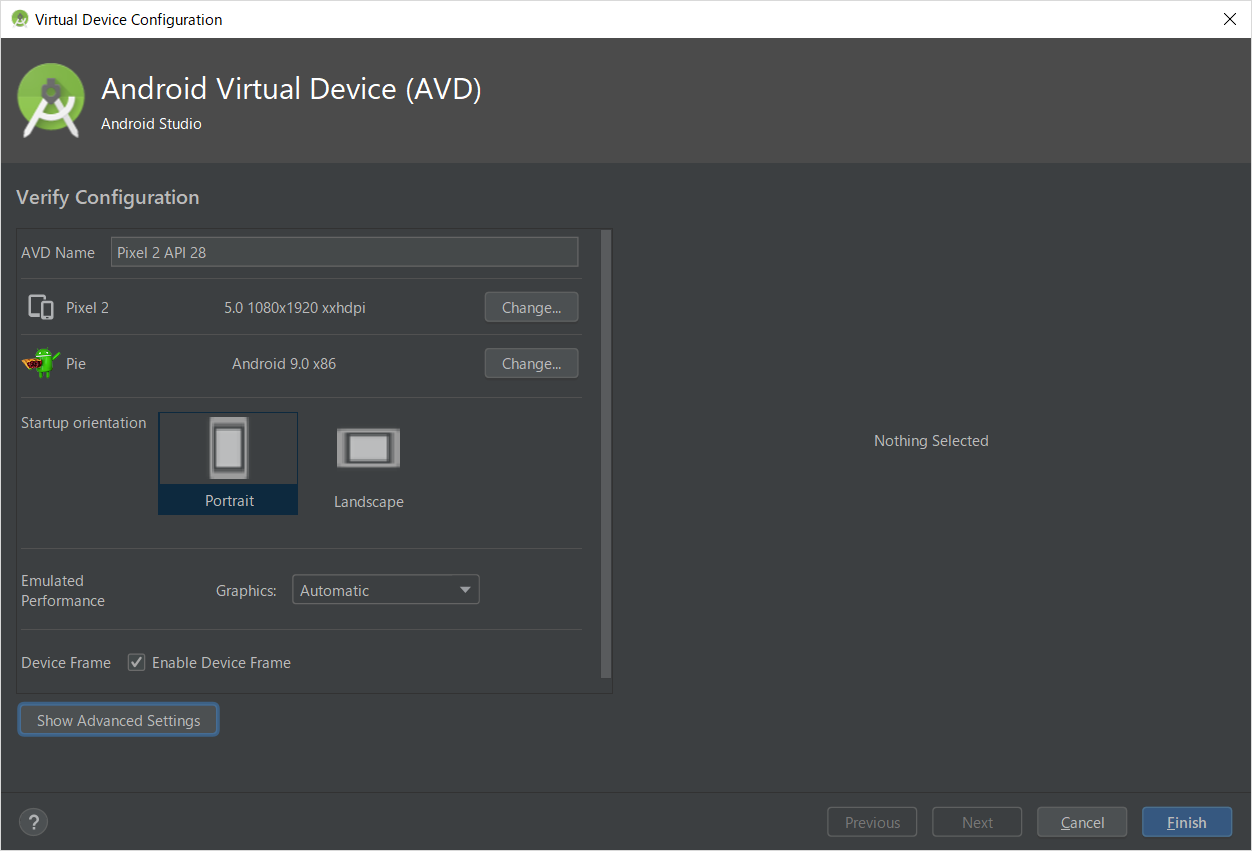The height and width of the screenshot is (851, 1252).
Task: Click the help question mark icon
Action: pos(33,822)
